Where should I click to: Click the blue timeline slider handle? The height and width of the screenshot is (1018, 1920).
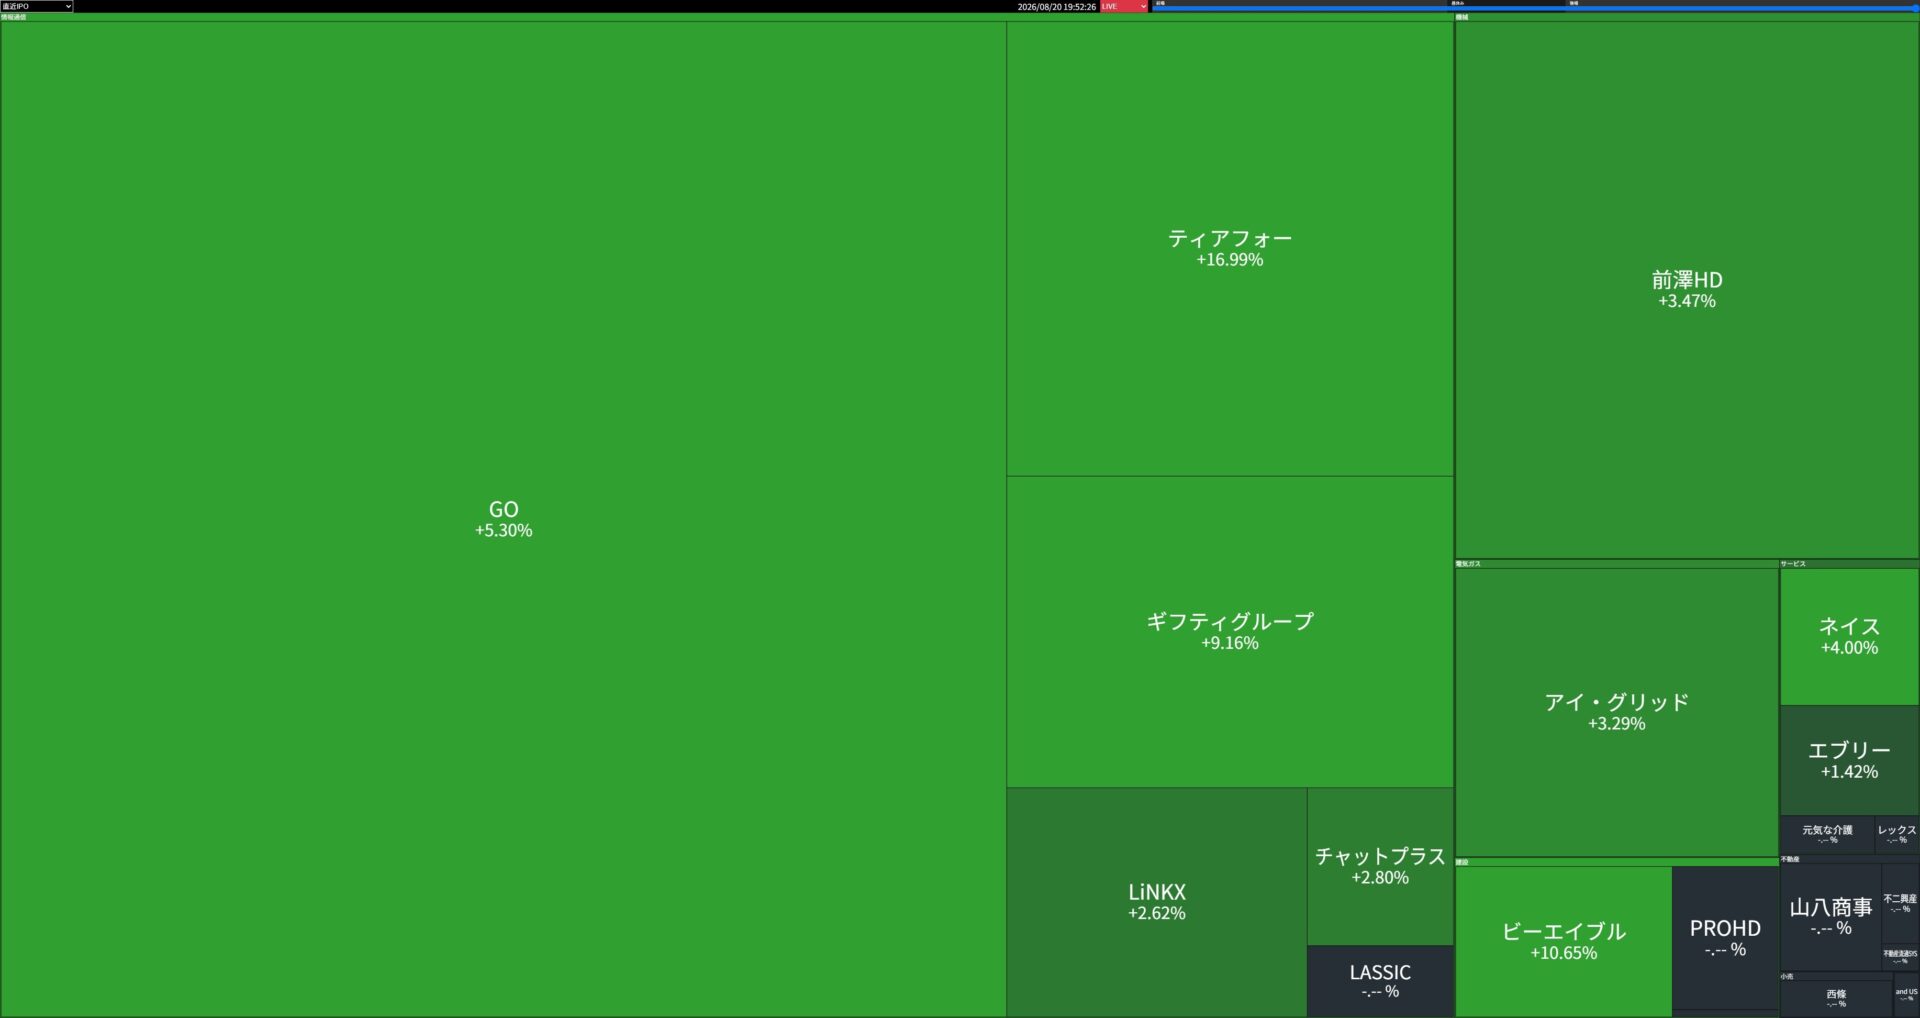click(x=1915, y=8)
